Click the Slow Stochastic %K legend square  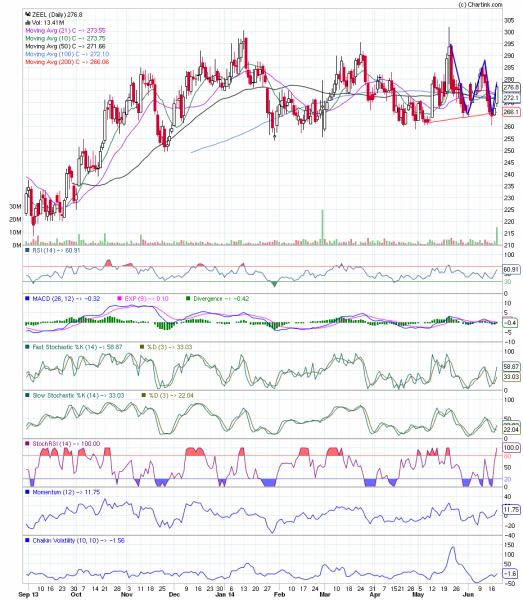(x=27, y=395)
